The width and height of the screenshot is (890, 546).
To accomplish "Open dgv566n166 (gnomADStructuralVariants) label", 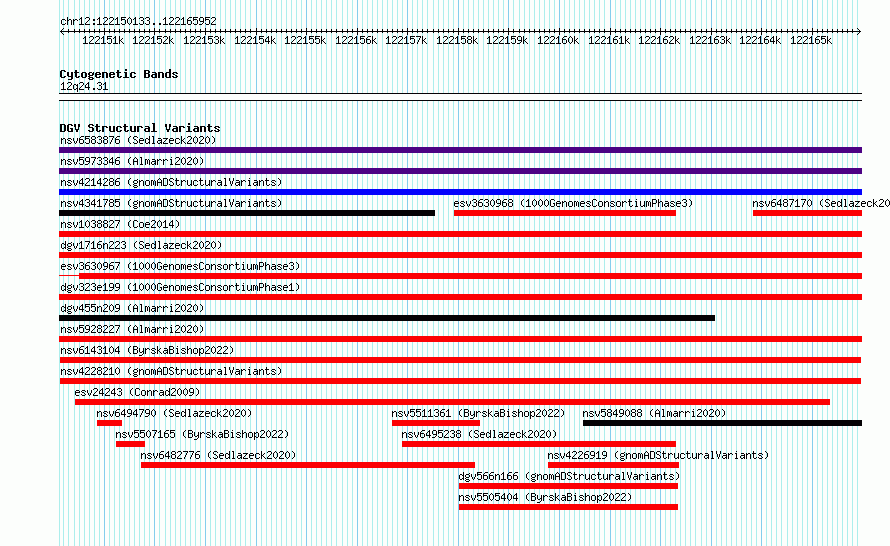I will (x=569, y=476).
